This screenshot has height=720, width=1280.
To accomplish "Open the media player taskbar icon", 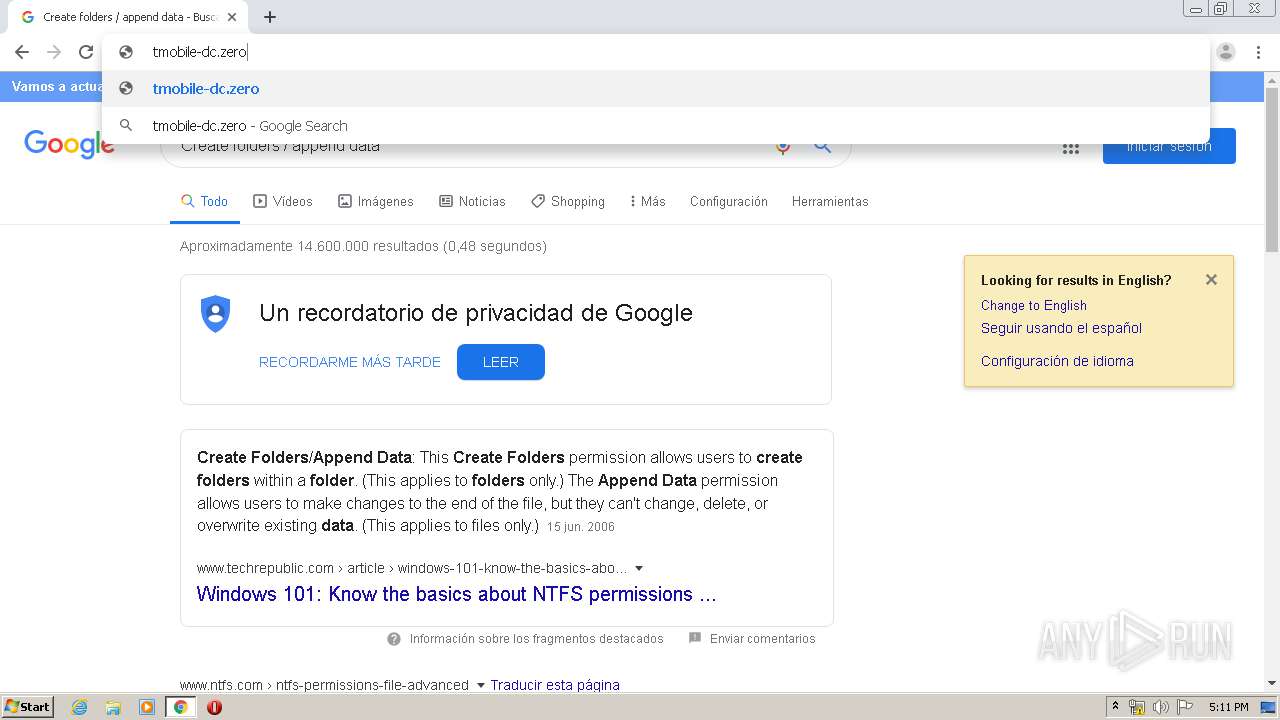I will (x=147, y=707).
